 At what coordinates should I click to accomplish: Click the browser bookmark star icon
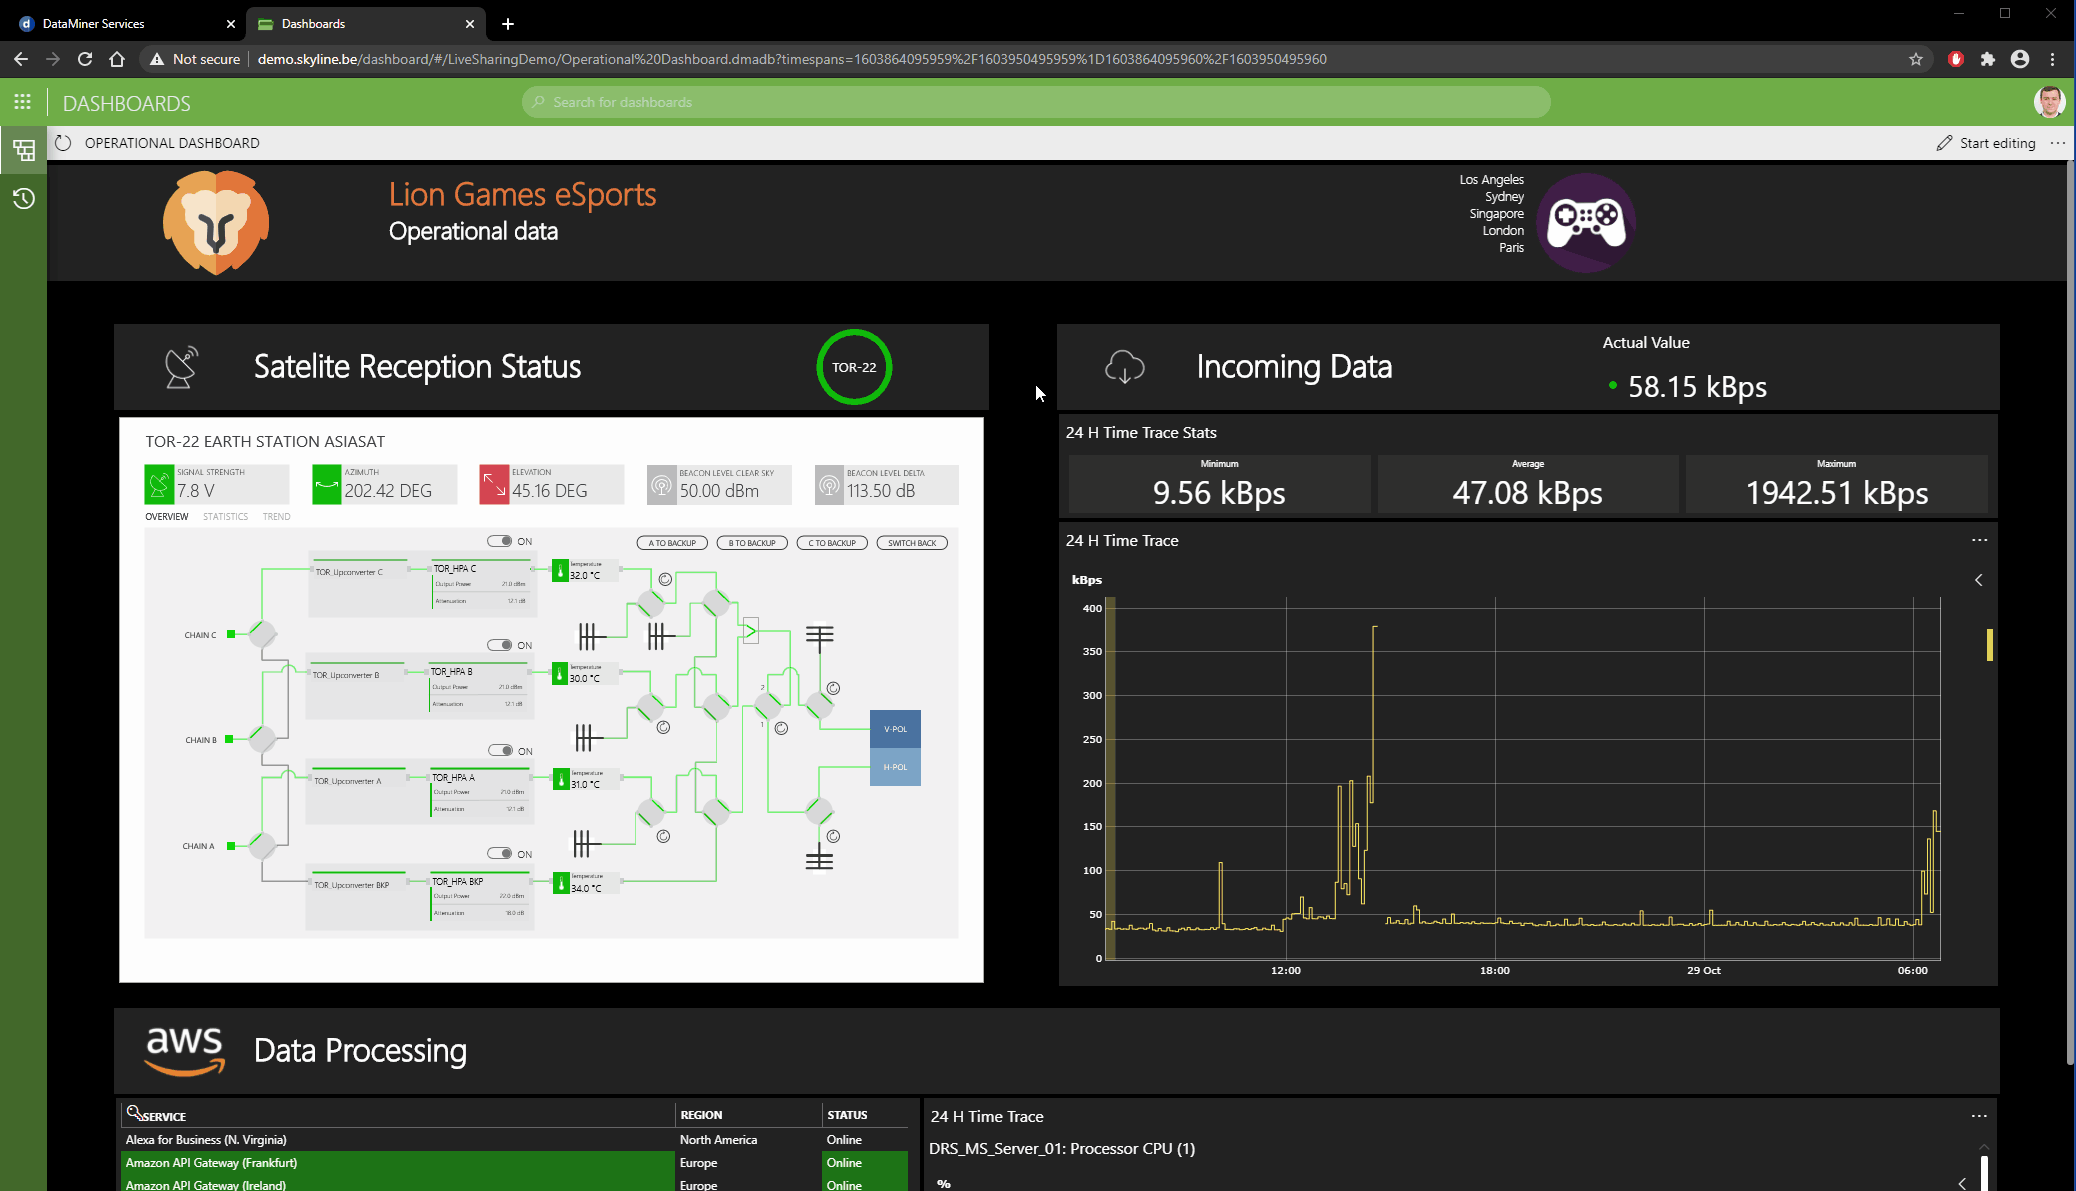coord(1916,59)
